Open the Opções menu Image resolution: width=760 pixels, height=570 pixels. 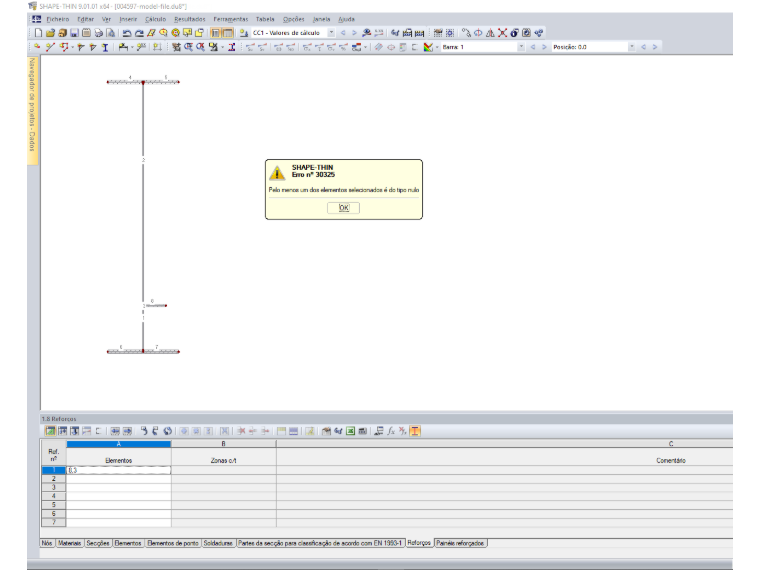[294, 19]
